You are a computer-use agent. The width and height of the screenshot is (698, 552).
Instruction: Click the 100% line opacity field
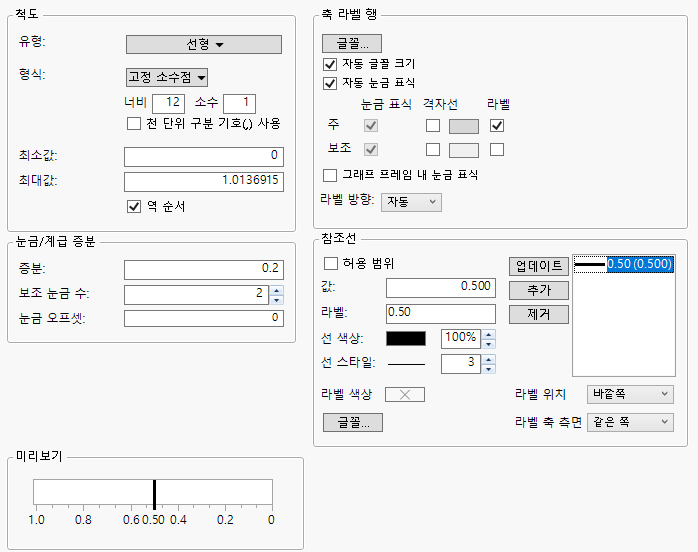[461, 339]
